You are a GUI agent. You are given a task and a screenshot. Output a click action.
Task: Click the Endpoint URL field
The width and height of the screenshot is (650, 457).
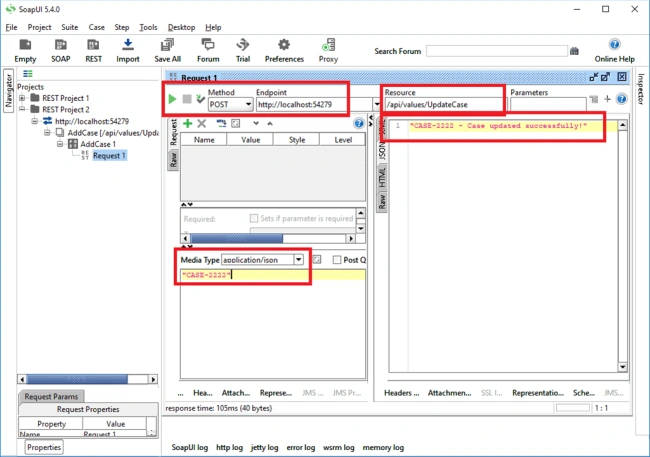pos(314,105)
